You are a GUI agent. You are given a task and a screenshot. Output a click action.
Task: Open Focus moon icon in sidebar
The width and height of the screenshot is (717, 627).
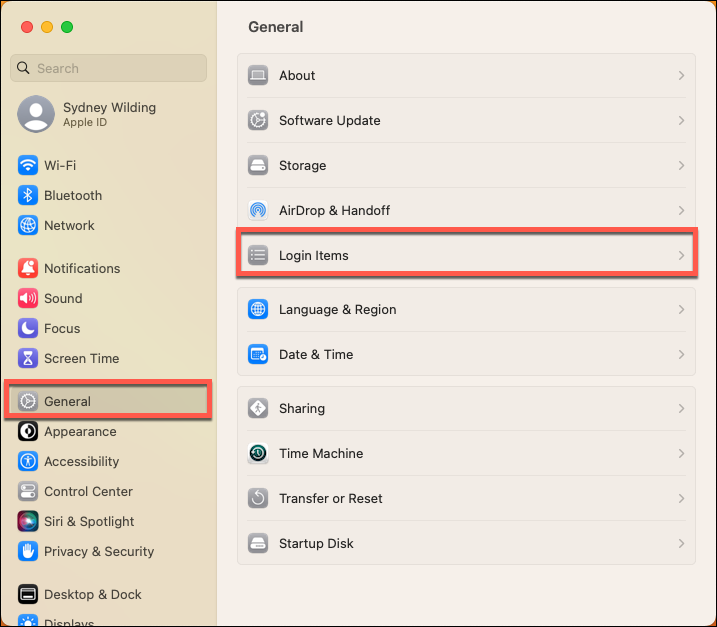coord(28,328)
